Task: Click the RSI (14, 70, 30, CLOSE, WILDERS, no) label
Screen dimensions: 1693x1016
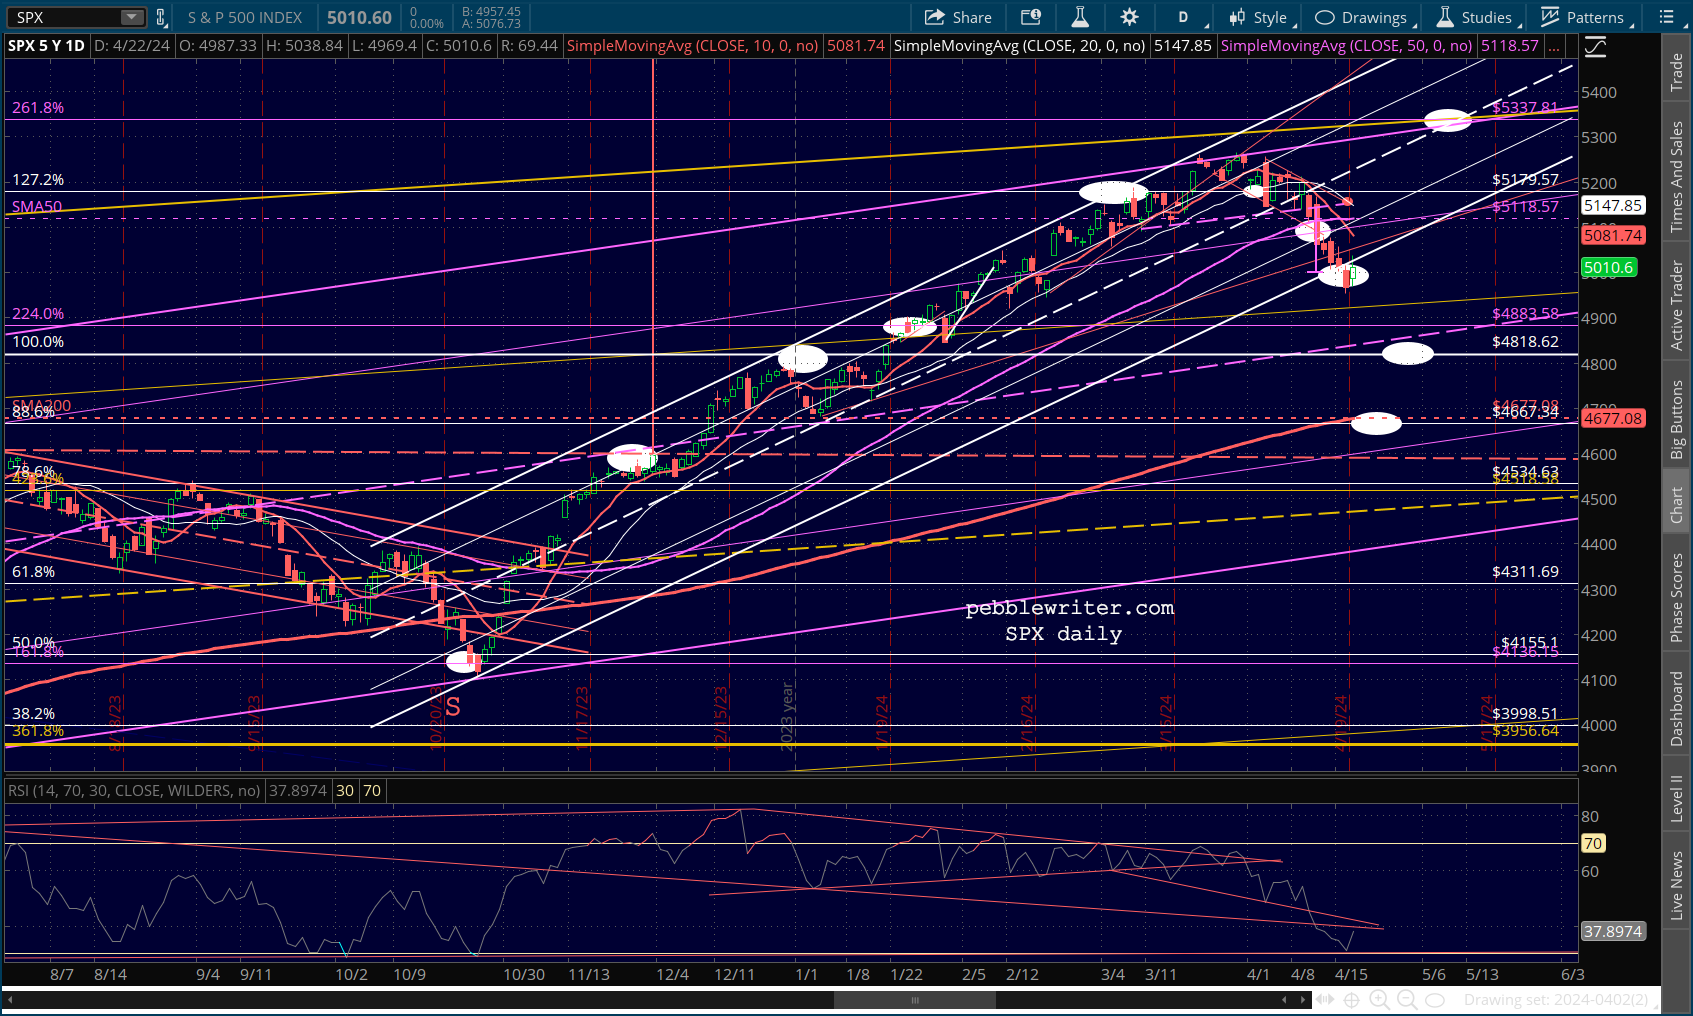Action: click(x=134, y=791)
